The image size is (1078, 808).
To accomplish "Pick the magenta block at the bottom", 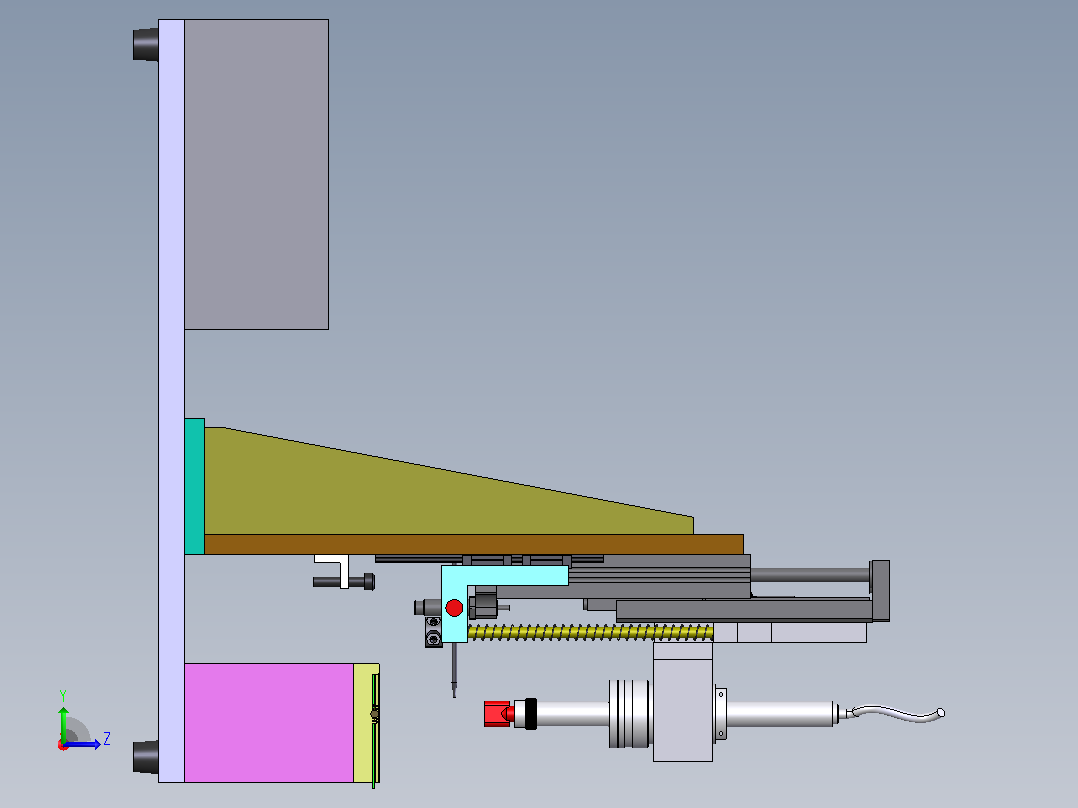I will pyautogui.click(x=269, y=723).
